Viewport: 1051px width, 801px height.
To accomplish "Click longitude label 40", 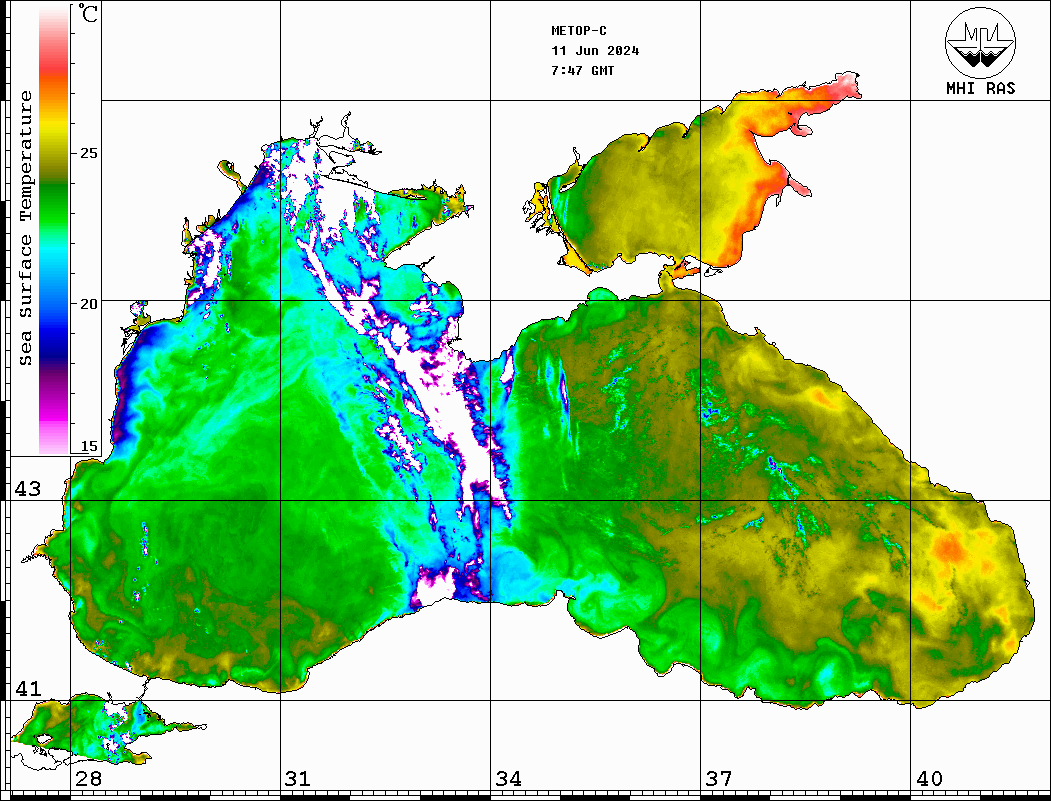I will (928, 778).
